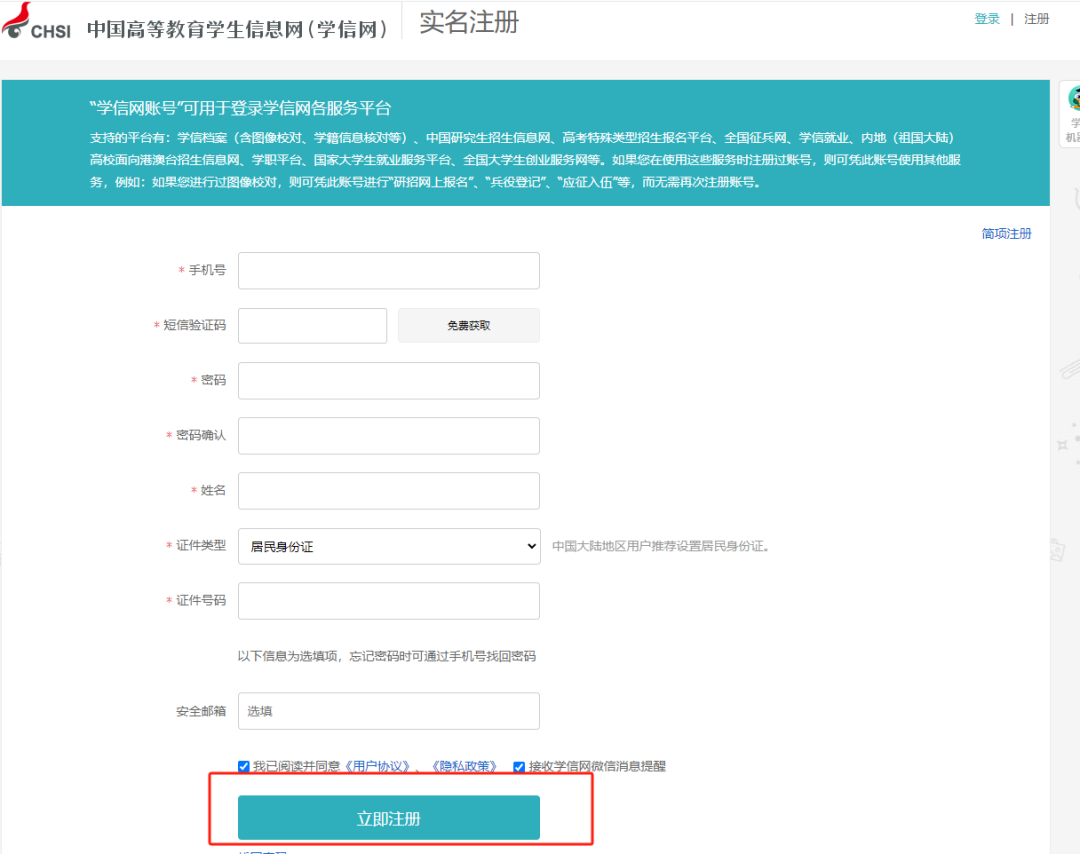Focus the 密码 input field

click(388, 381)
